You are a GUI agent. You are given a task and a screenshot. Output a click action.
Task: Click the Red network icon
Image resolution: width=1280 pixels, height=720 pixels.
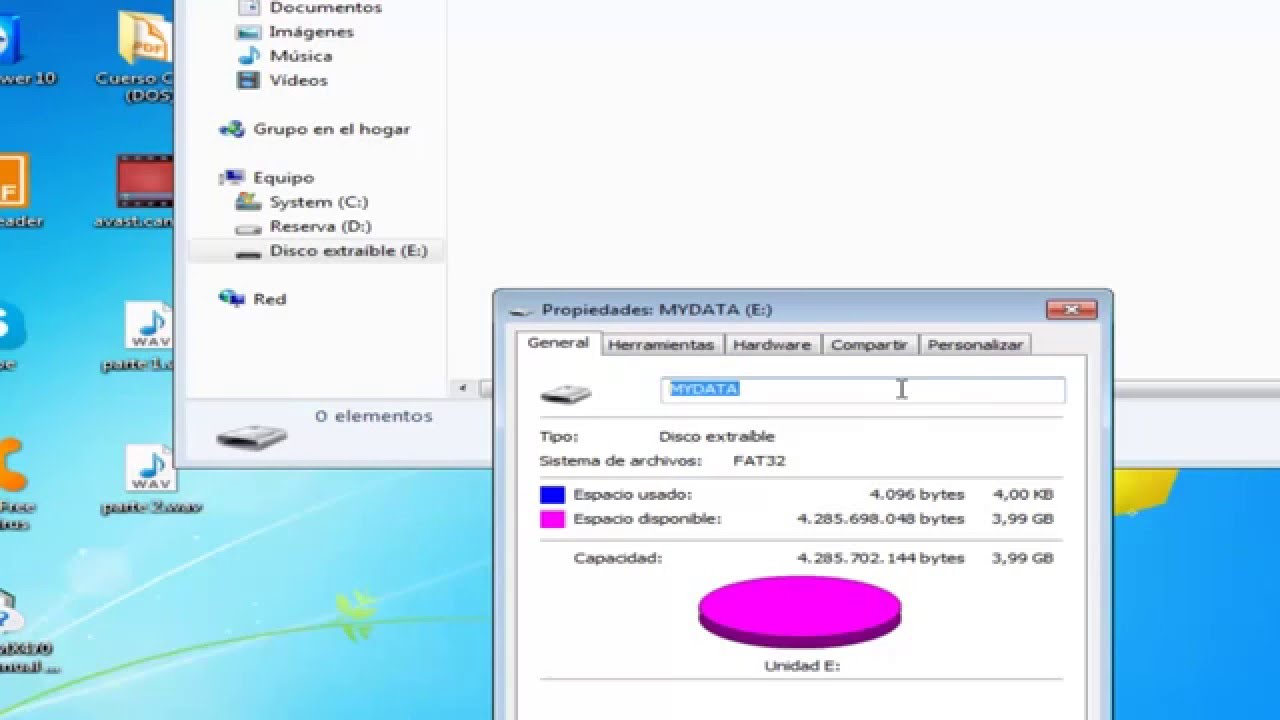pos(232,298)
